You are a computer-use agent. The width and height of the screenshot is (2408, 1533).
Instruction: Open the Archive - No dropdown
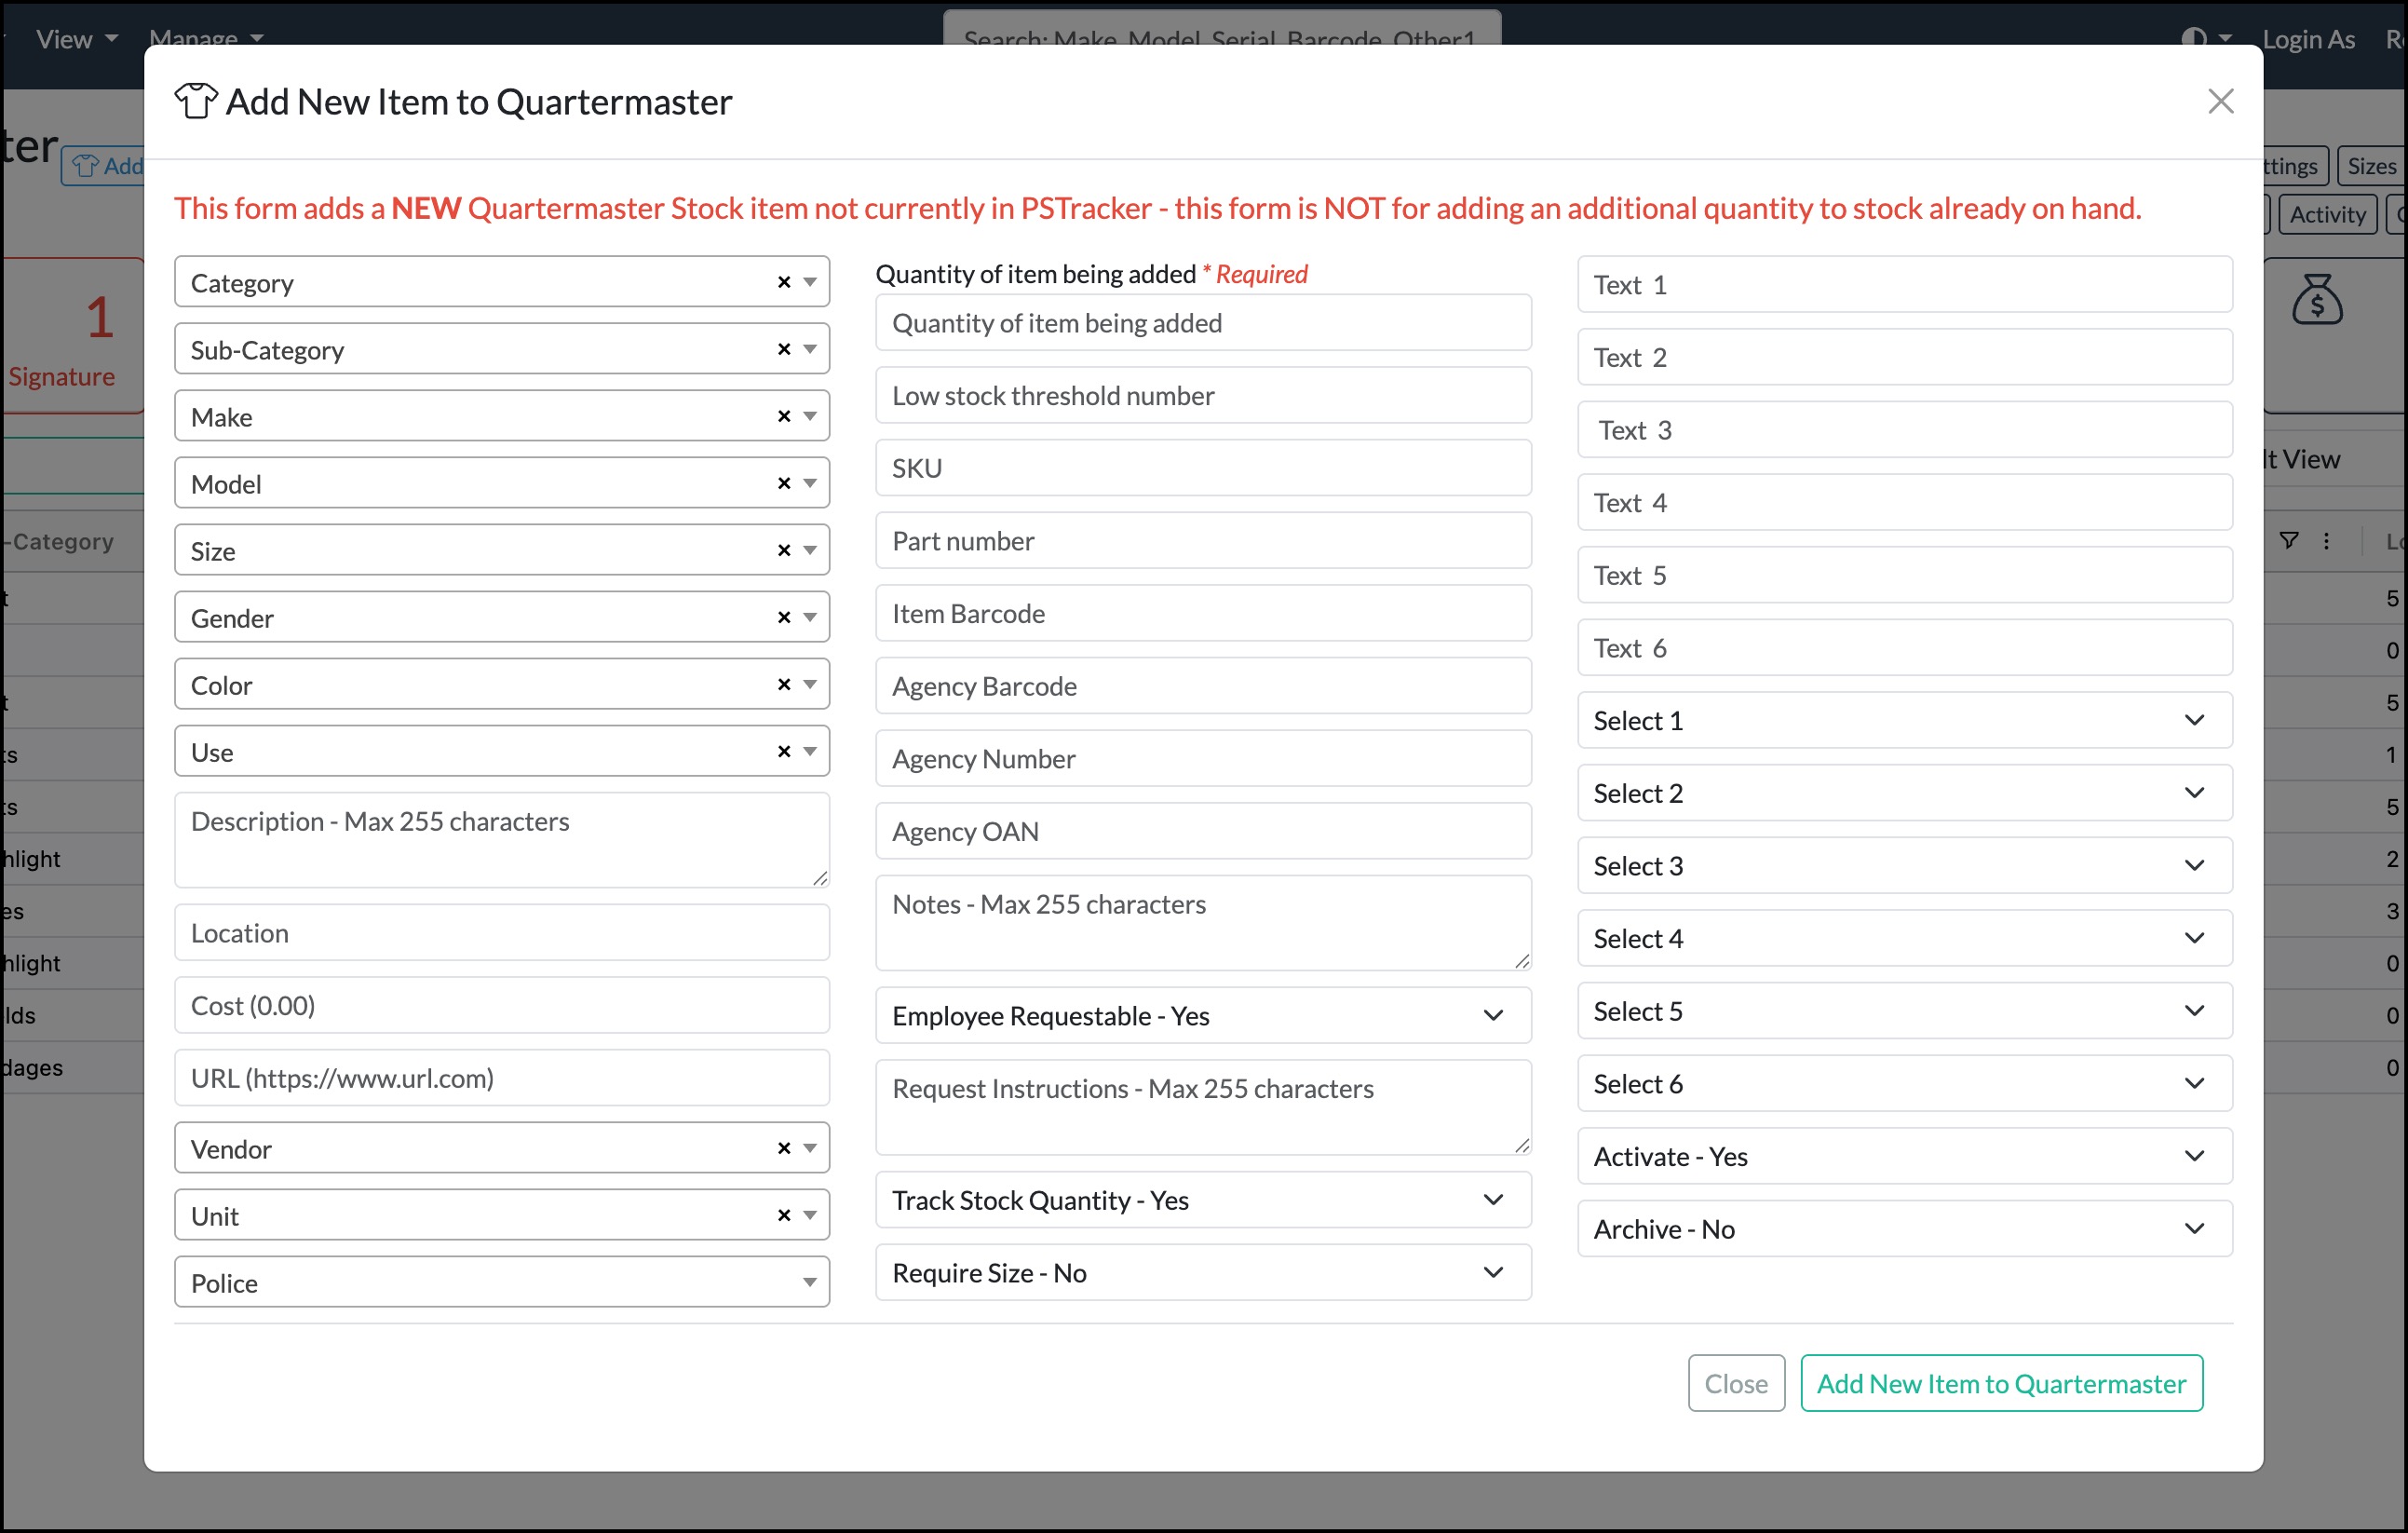pos(1904,1229)
